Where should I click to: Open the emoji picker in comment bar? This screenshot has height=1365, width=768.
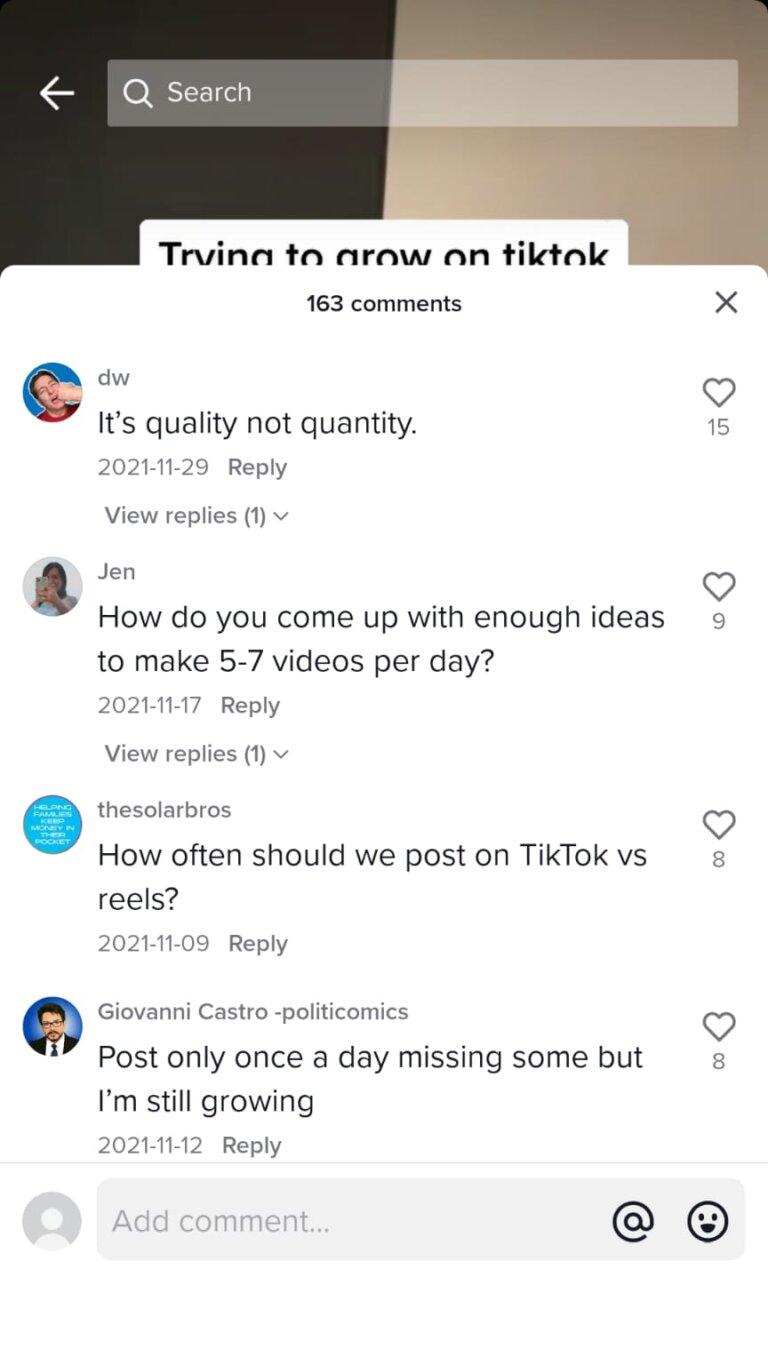click(x=707, y=1220)
